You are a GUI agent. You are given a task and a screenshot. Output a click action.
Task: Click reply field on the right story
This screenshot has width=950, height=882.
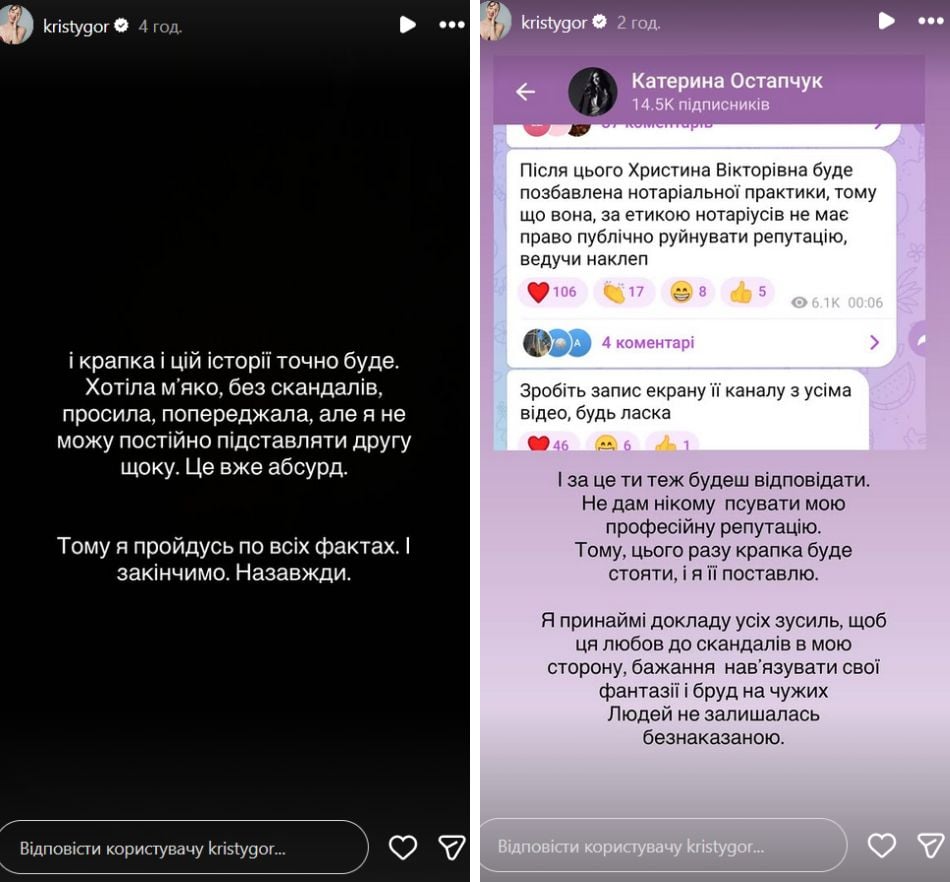click(x=663, y=846)
